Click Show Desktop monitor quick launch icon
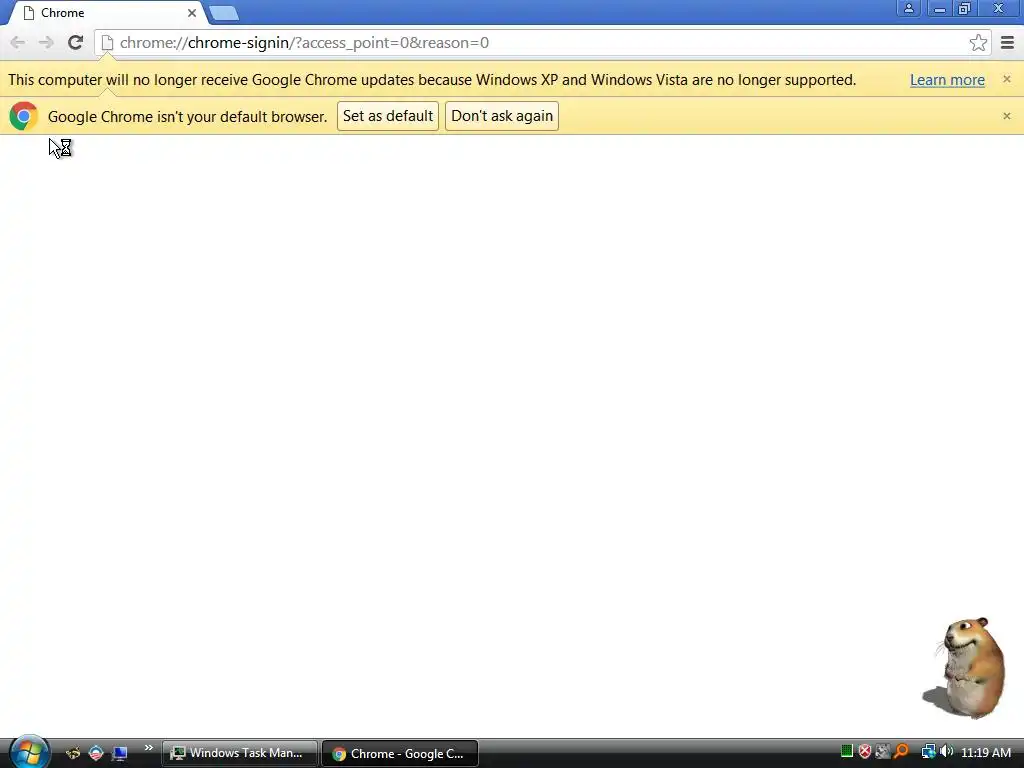Viewport: 1024px width, 768px height. (x=120, y=753)
